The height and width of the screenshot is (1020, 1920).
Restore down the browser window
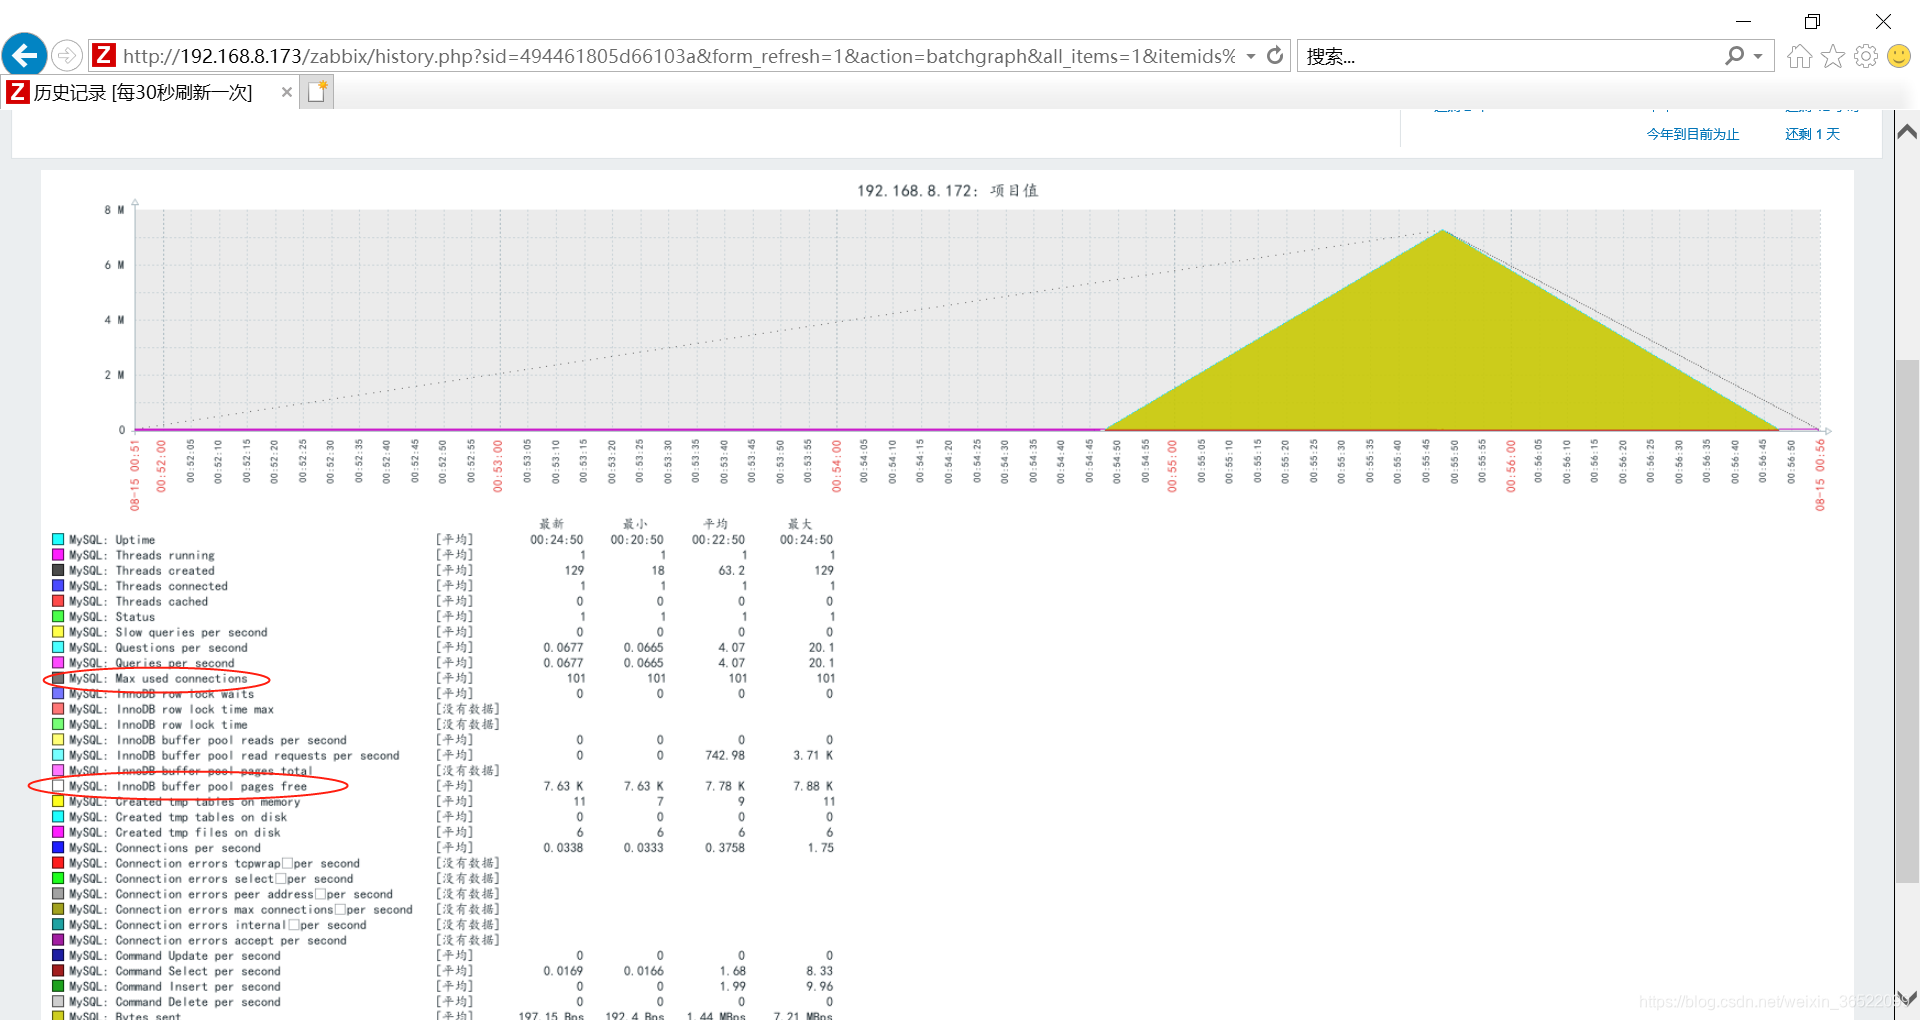click(1812, 21)
